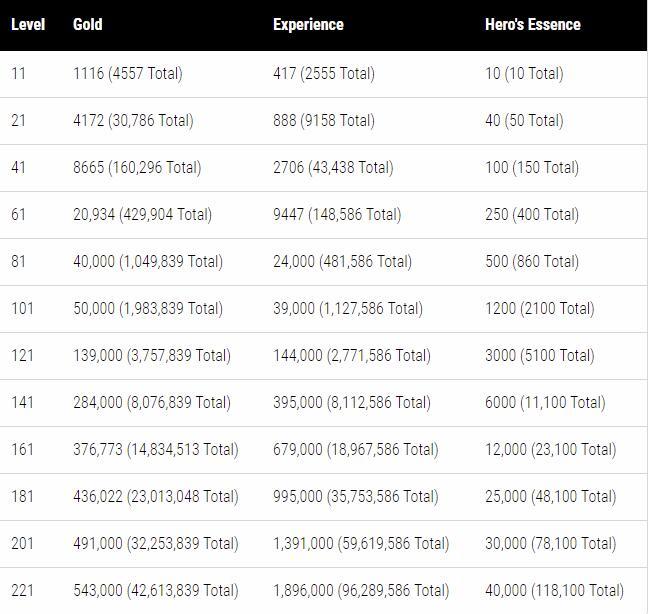Select experience cell 2706 (43,438 Total)

pos(333,167)
